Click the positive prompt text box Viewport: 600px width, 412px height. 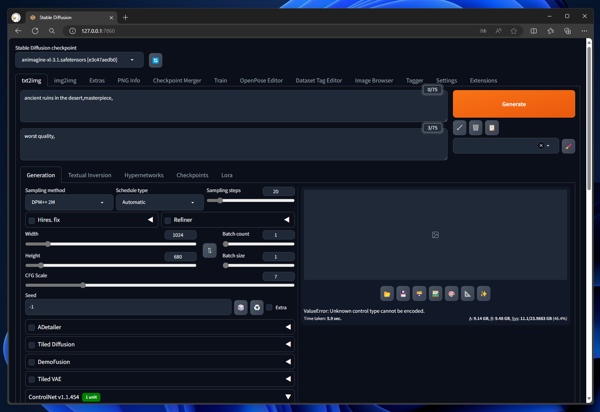click(233, 106)
